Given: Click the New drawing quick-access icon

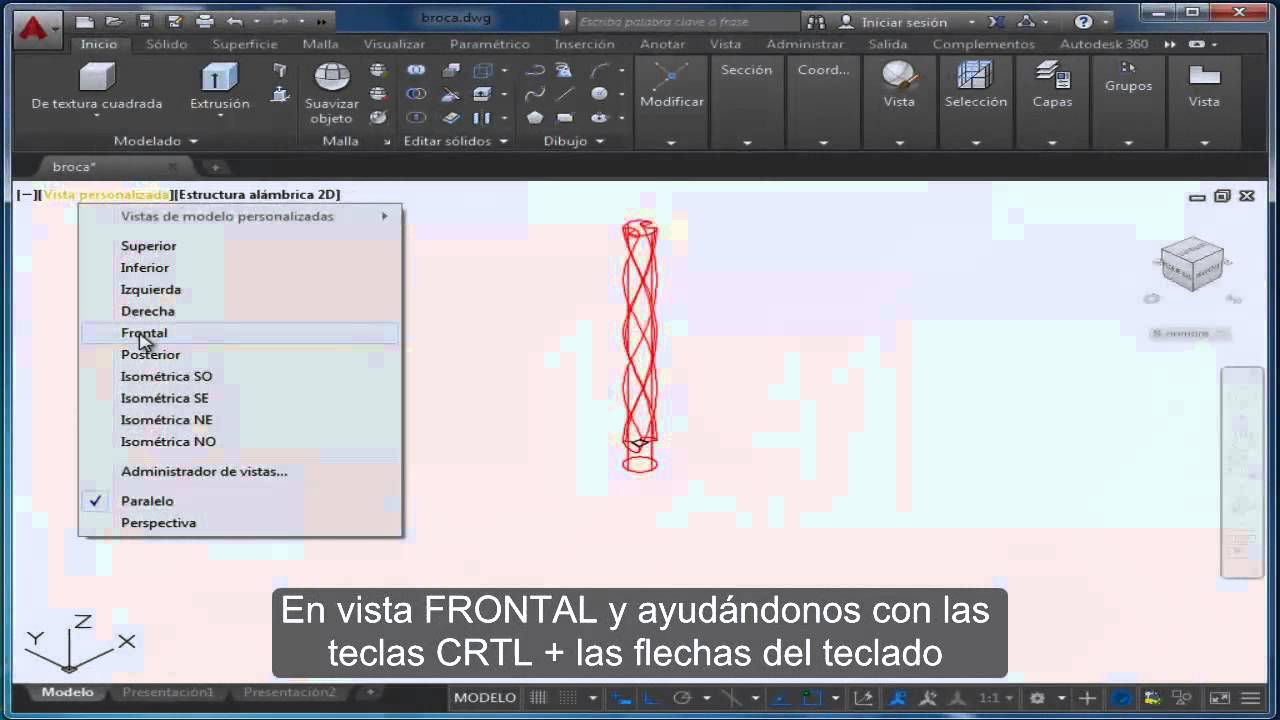Looking at the screenshot, I should 85,21.
